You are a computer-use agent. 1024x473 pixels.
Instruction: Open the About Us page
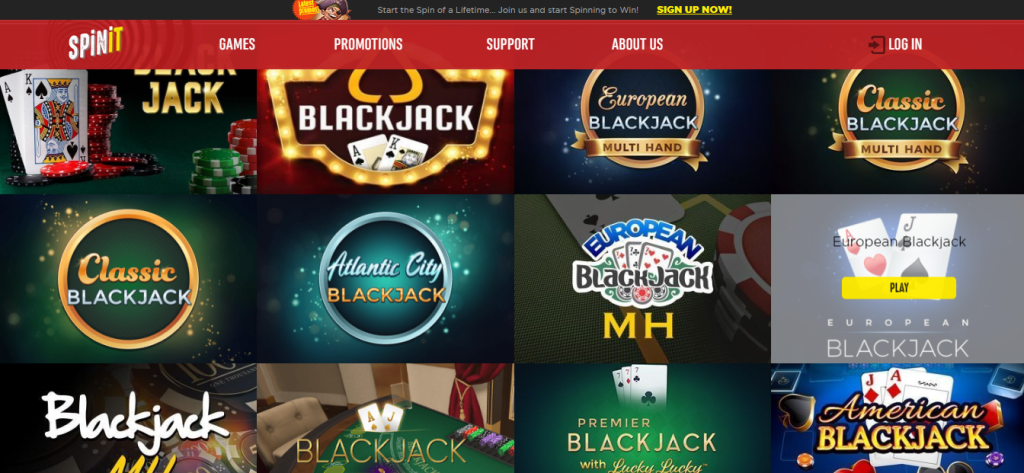(637, 44)
